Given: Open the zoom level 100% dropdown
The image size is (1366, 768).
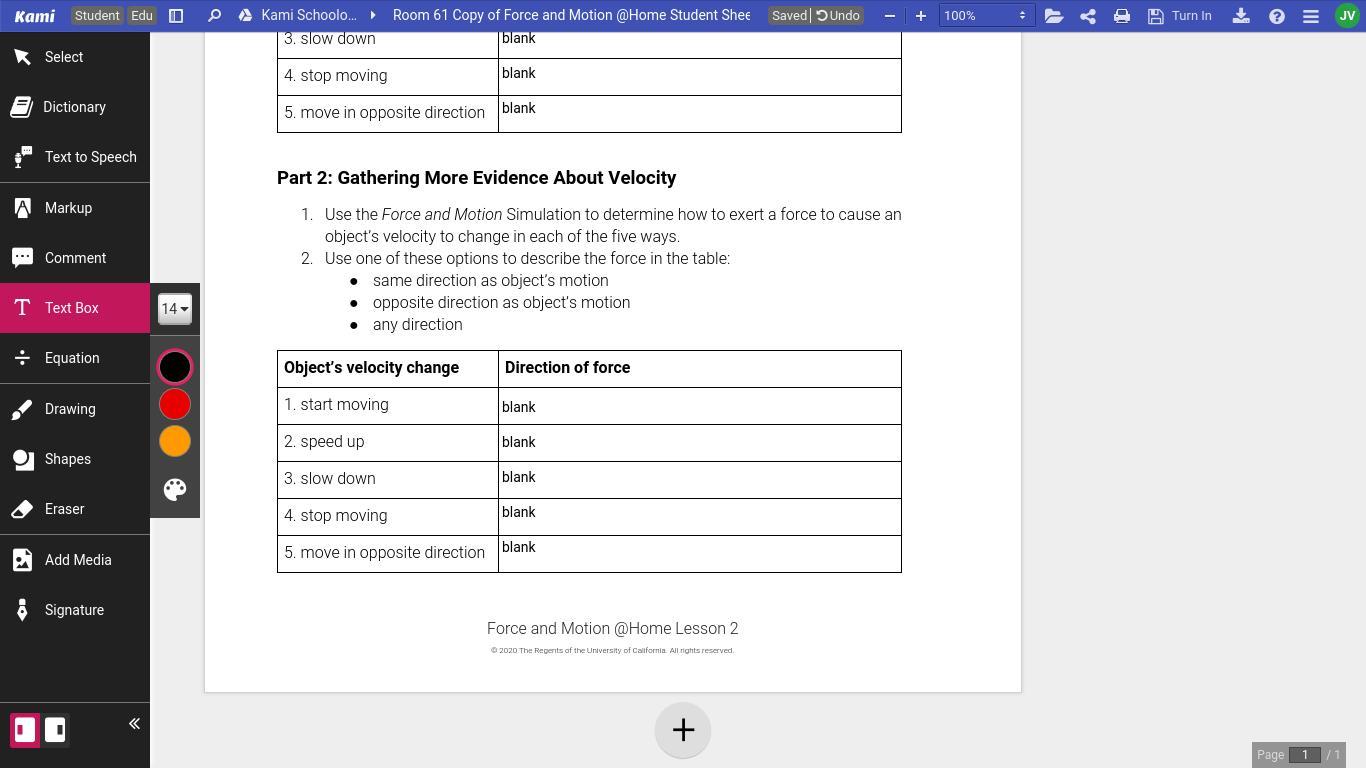Looking at the screenshot, I should coord(986,16).
